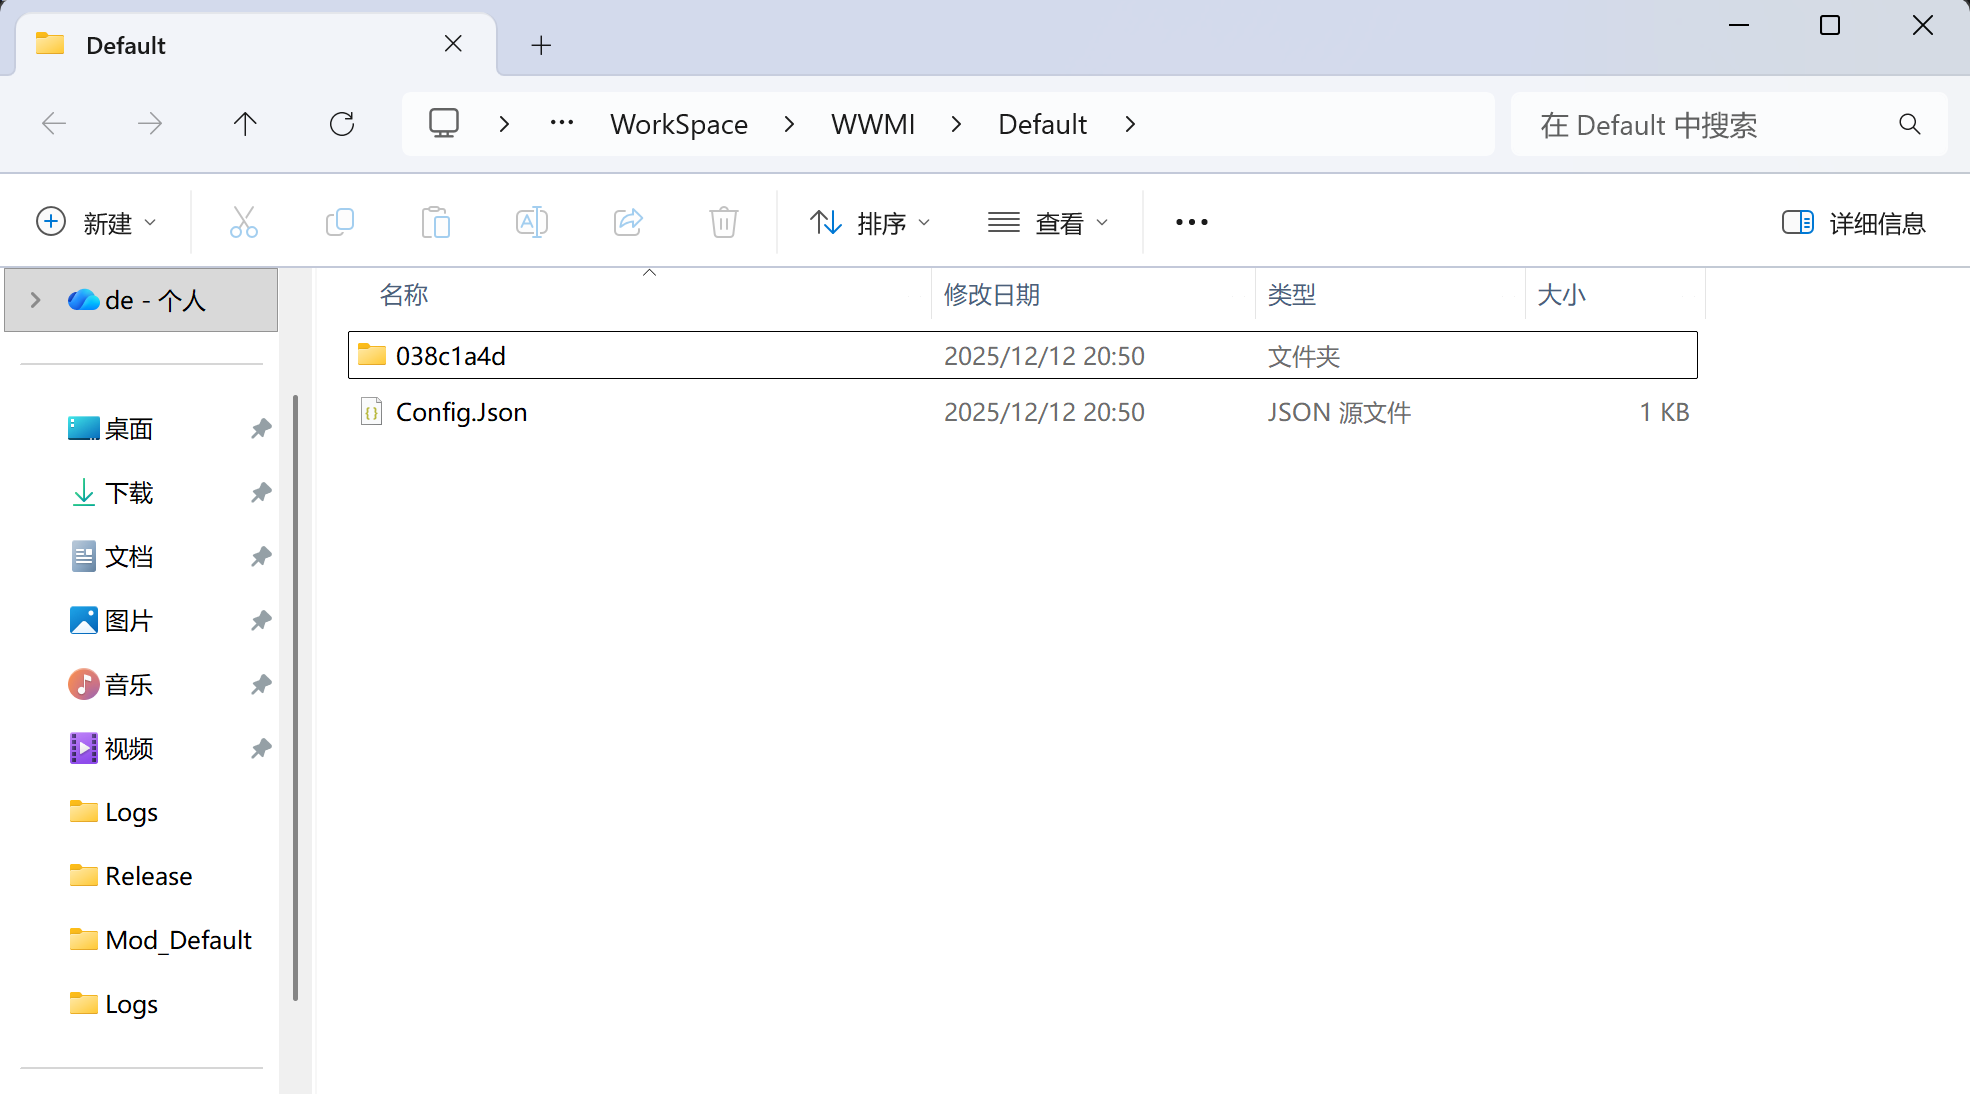This screenshot has height=1094, width=1970.
Task: Sort by 修改日期 column header
Action: click(991, 295)
